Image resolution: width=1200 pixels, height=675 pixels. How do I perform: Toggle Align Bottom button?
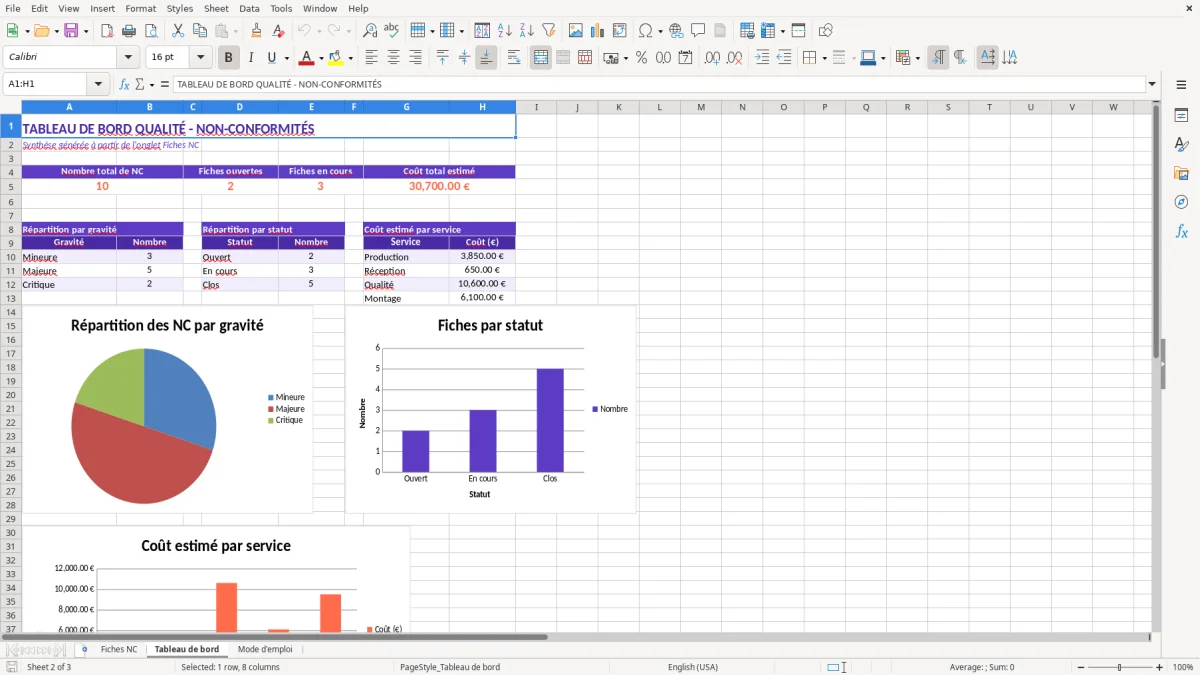click(x=486, y=58)
